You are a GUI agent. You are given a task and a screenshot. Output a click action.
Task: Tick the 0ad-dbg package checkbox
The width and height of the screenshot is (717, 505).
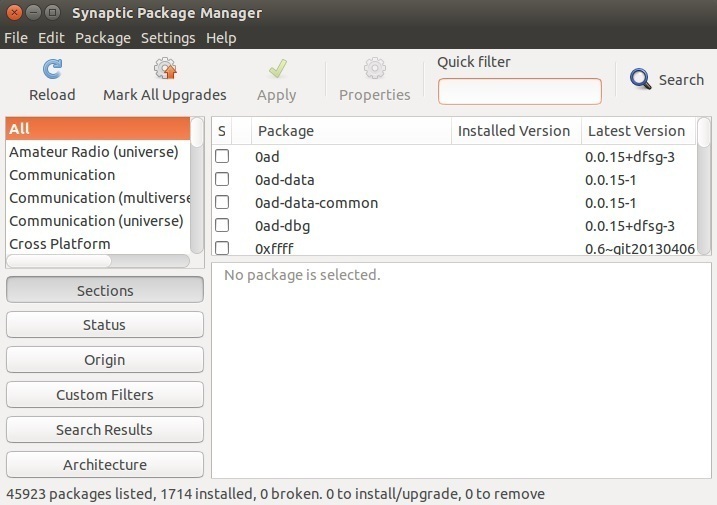click(x=222, y=226)
